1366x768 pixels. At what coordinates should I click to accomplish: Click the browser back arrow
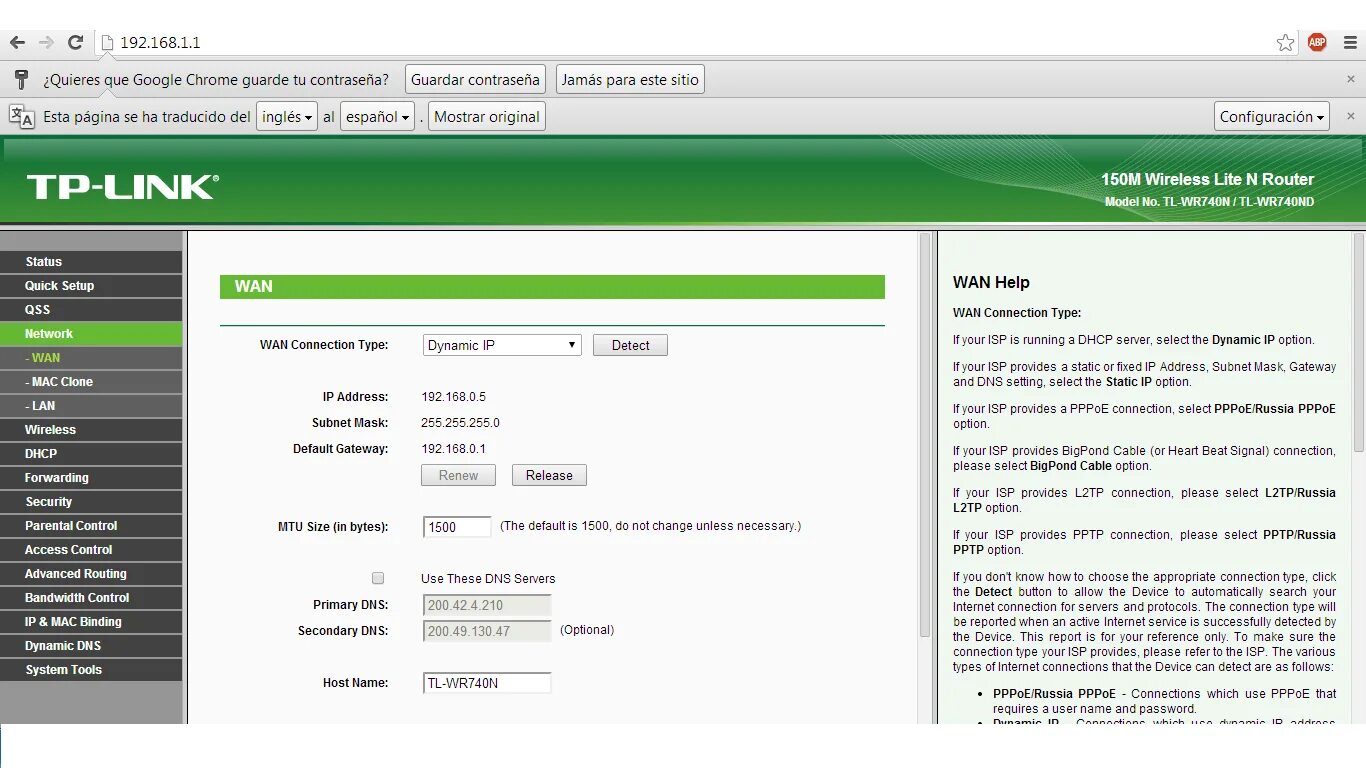click(17, 42)
